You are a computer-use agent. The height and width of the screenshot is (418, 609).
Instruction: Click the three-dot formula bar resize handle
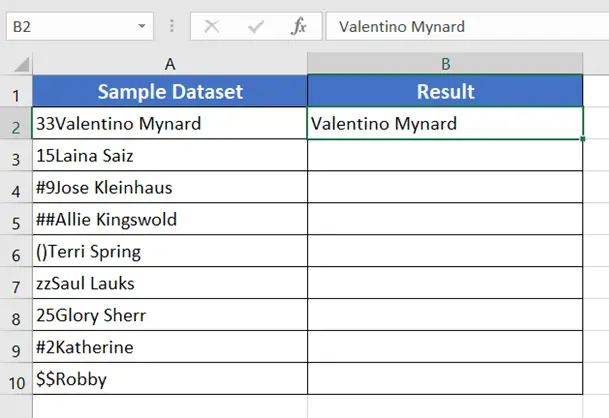(x=172, y=26)
